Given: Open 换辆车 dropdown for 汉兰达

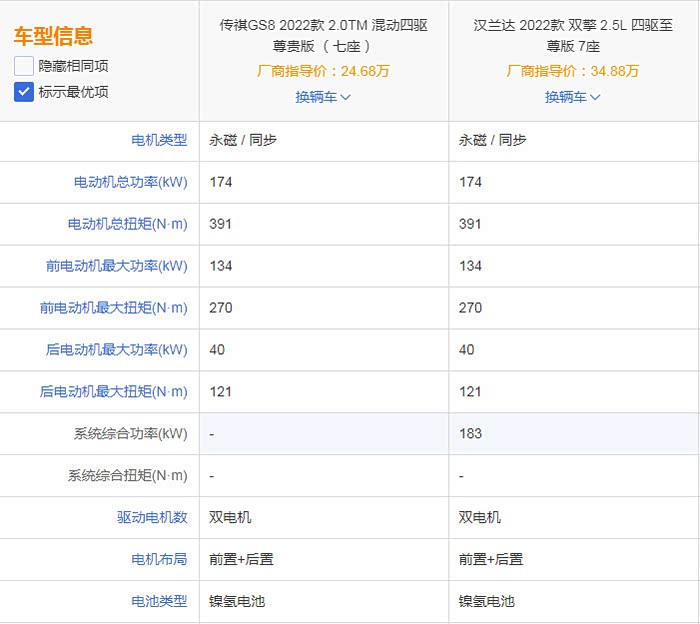Looking at the screenshot, I should tap(573, 97).
